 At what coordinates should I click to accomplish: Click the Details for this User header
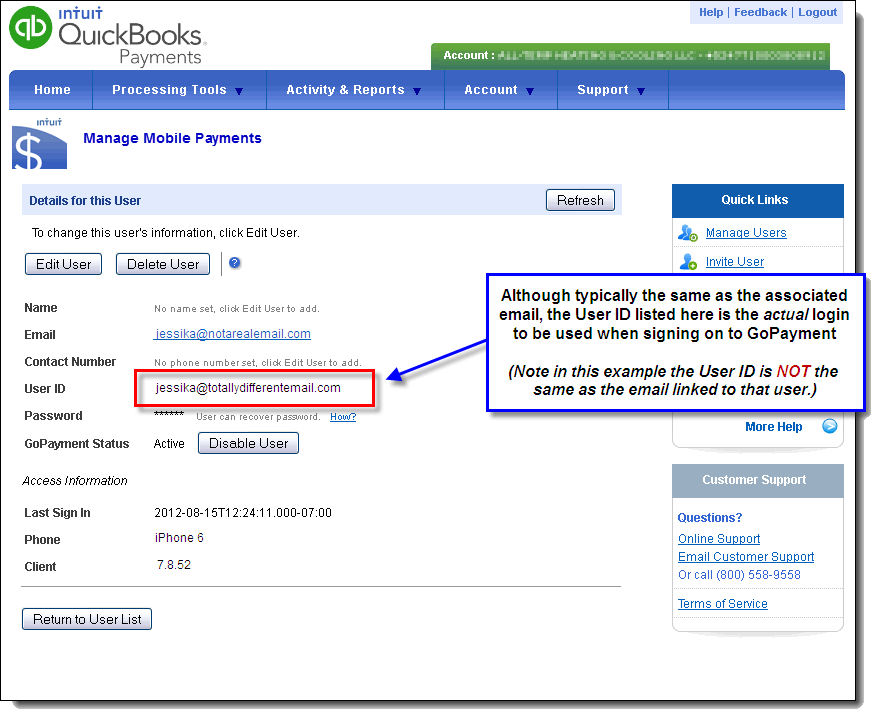point(85,201)
